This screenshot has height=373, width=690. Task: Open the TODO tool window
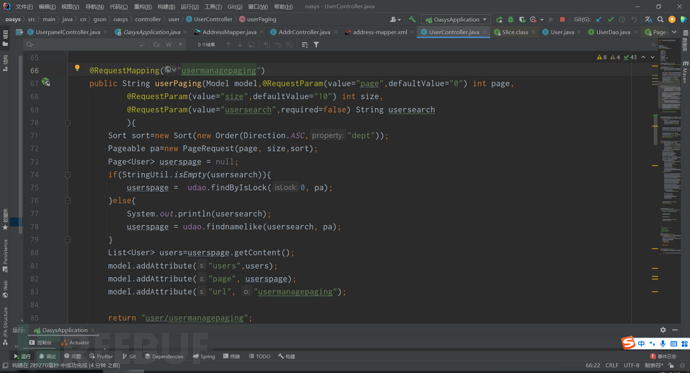[260, 357]
